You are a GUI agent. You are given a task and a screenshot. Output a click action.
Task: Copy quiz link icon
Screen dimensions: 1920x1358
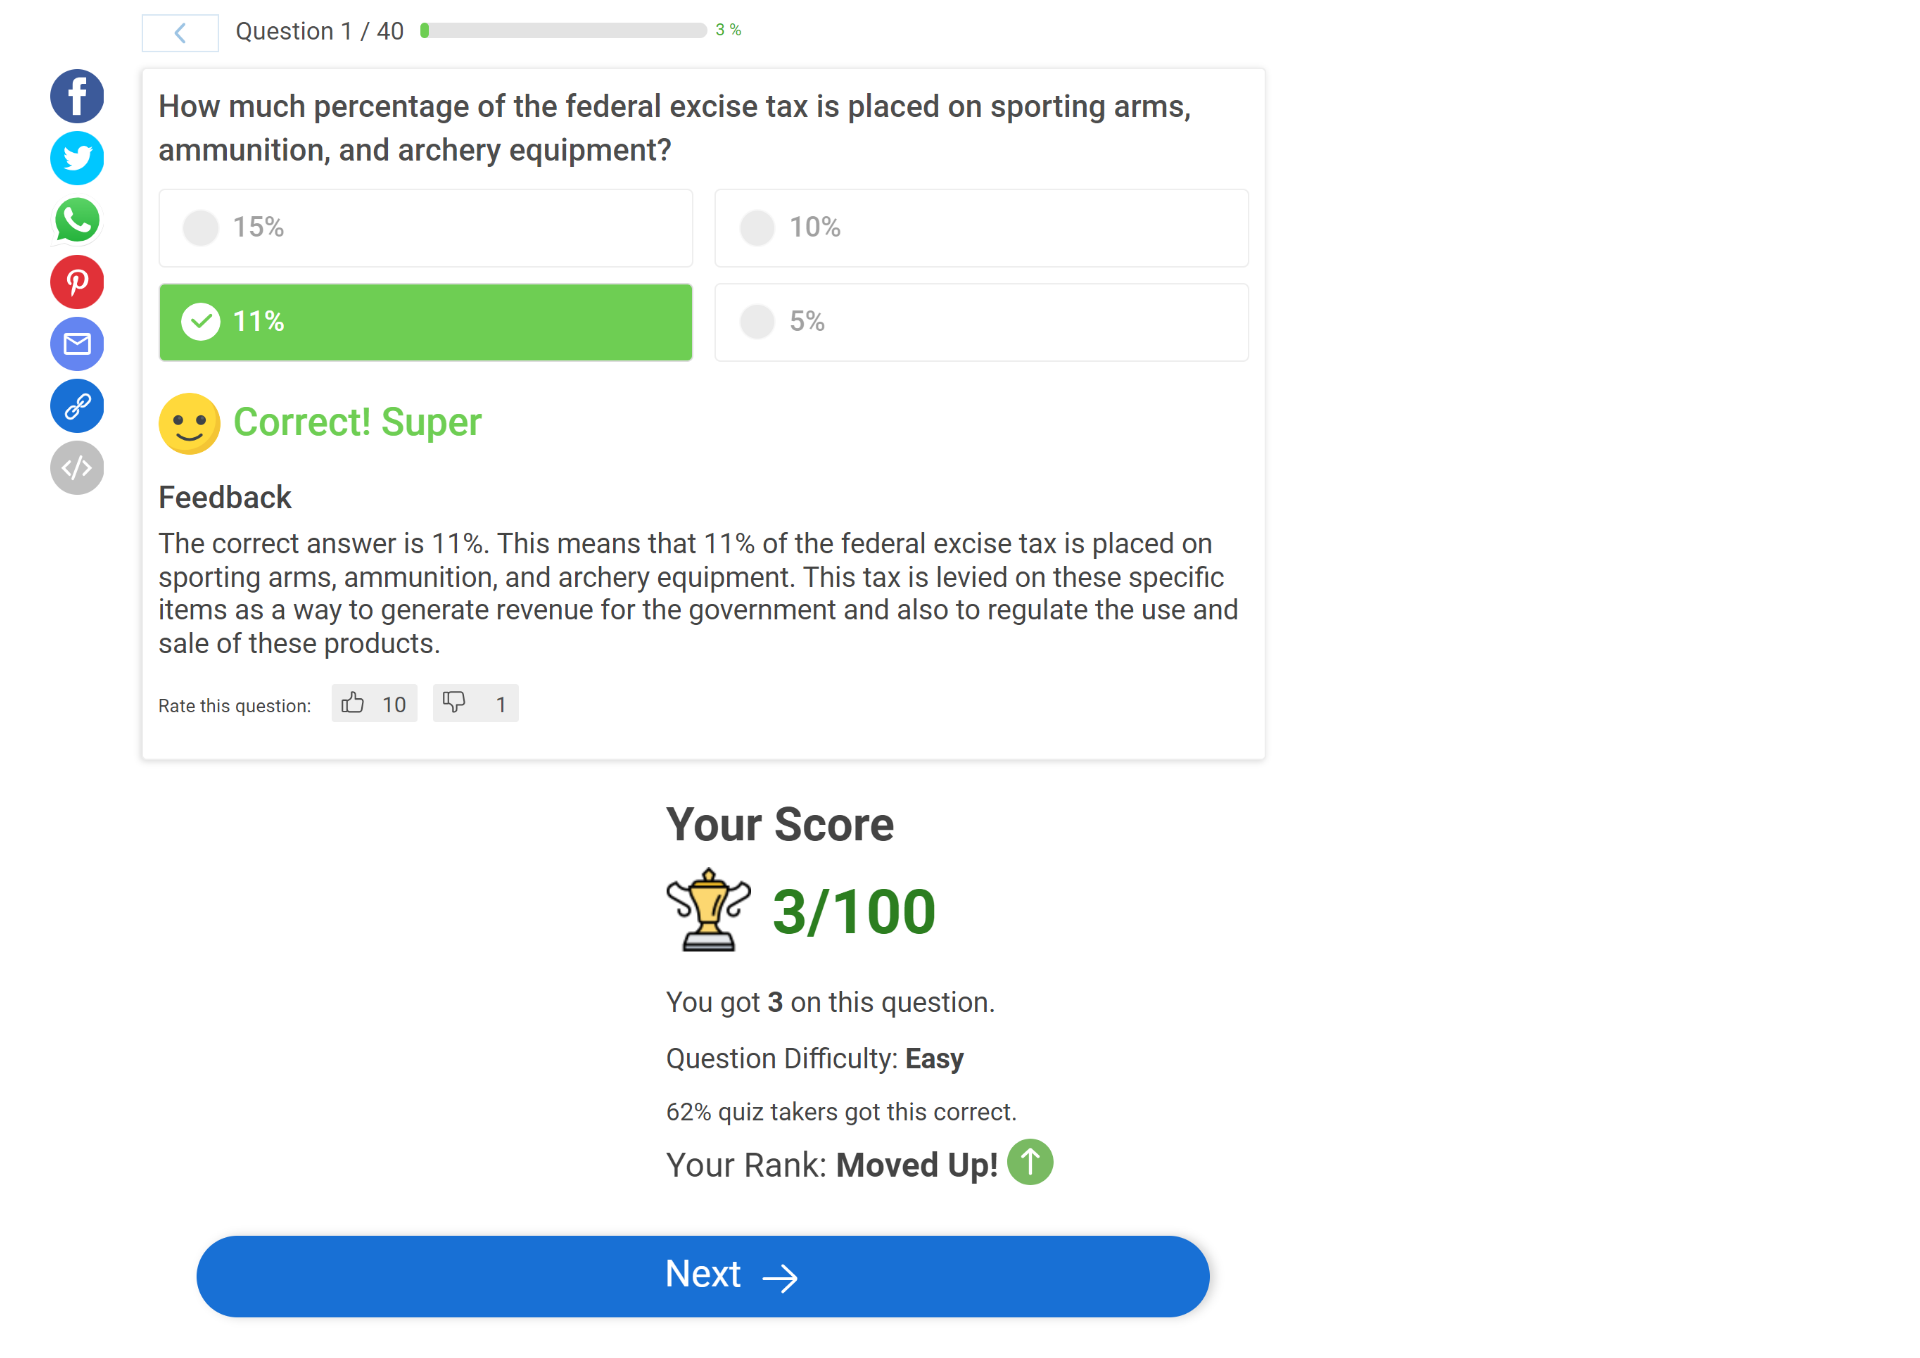click(x=77, y=406)
